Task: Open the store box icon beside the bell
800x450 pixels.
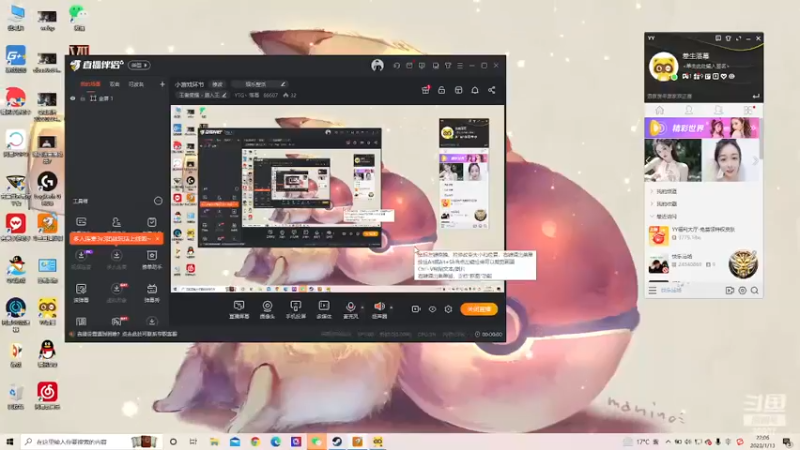Action: click(459, 90)
